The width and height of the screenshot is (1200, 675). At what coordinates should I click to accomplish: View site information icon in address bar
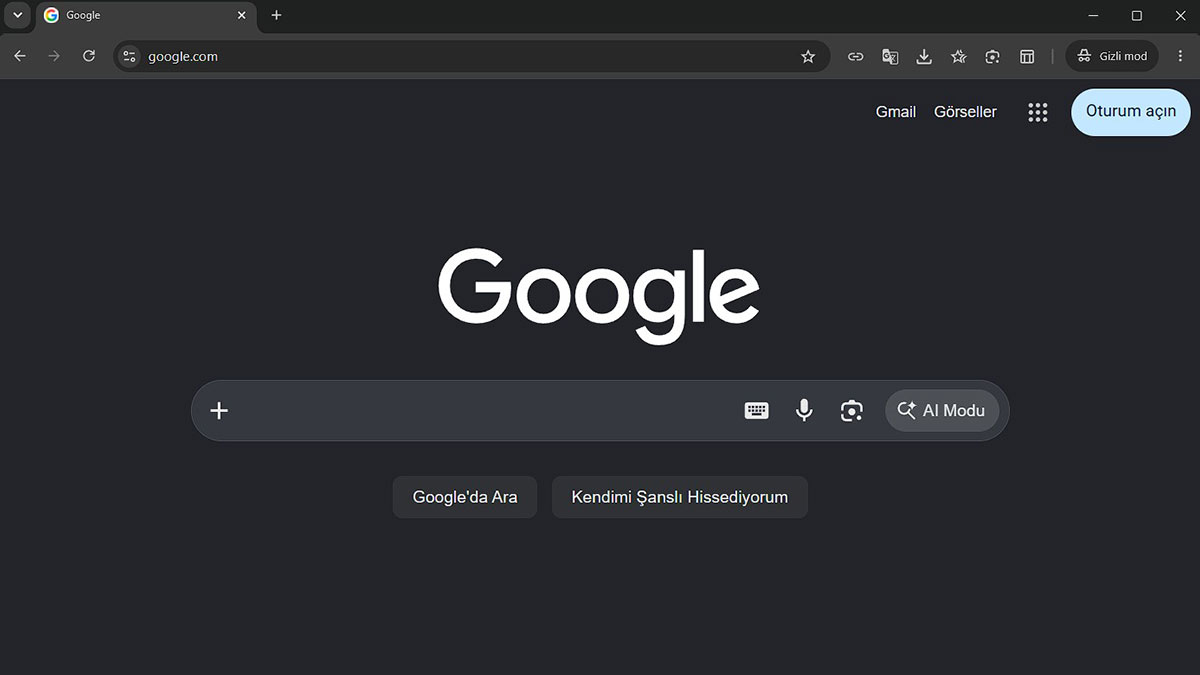pyautogui.click(x=129, y=57)
